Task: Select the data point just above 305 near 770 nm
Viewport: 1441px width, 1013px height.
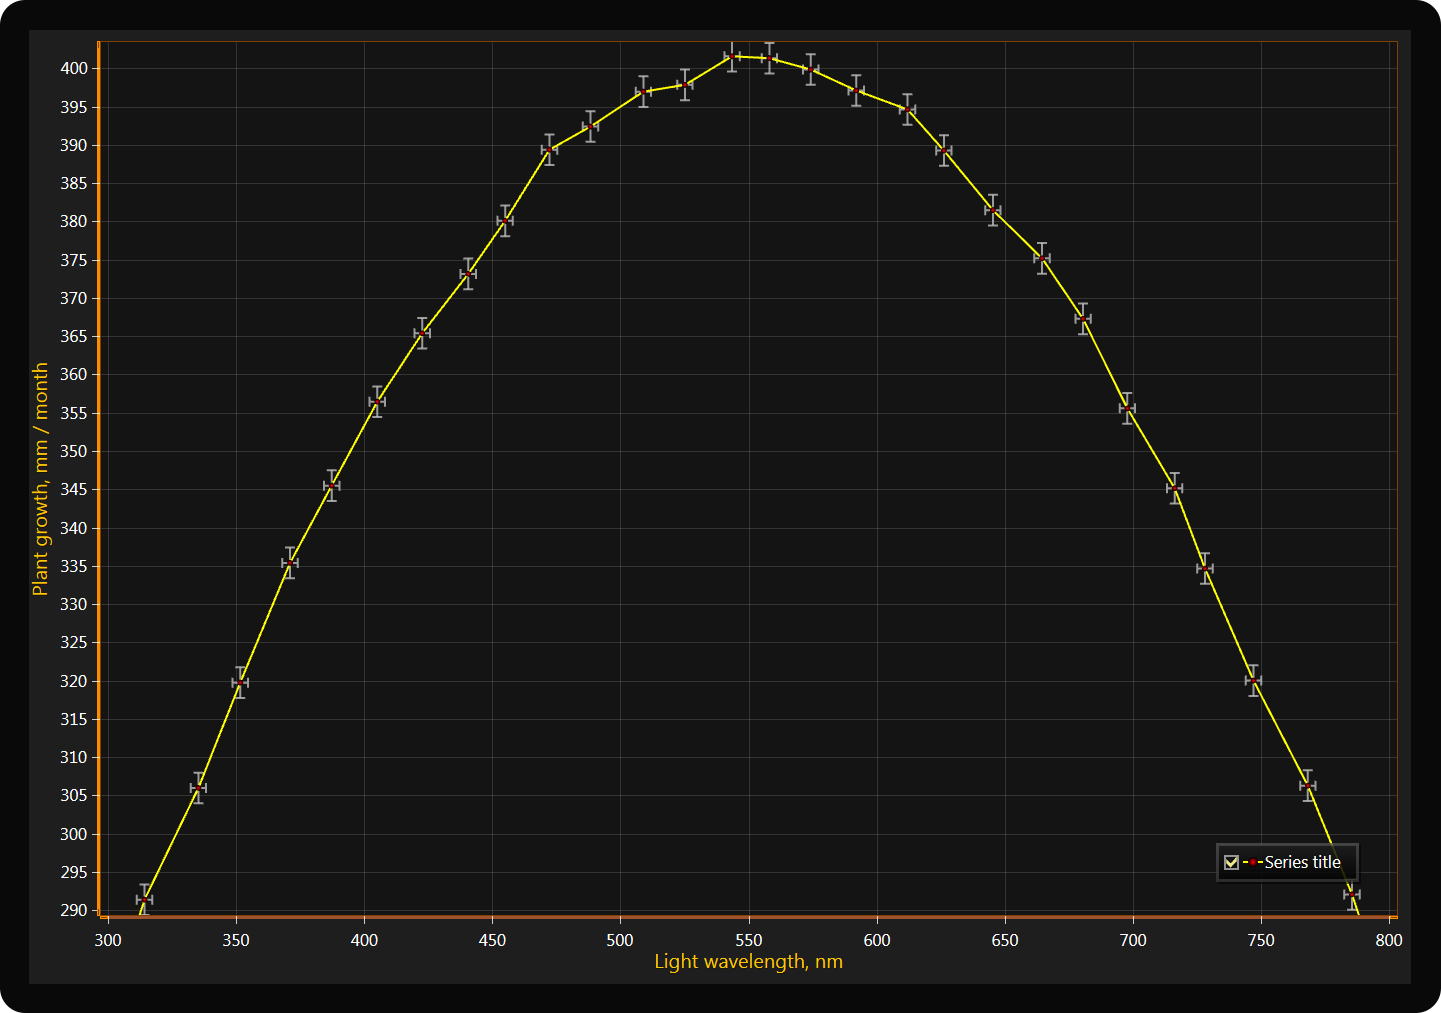Action: pyautogui.click(x=1307, y=786)
